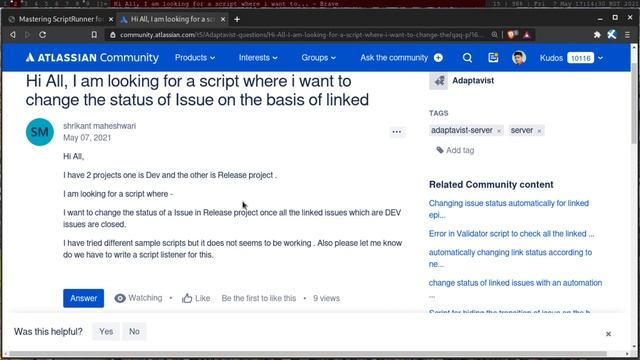
Task: Open the notifications feed icon
Action: point(493,58)
